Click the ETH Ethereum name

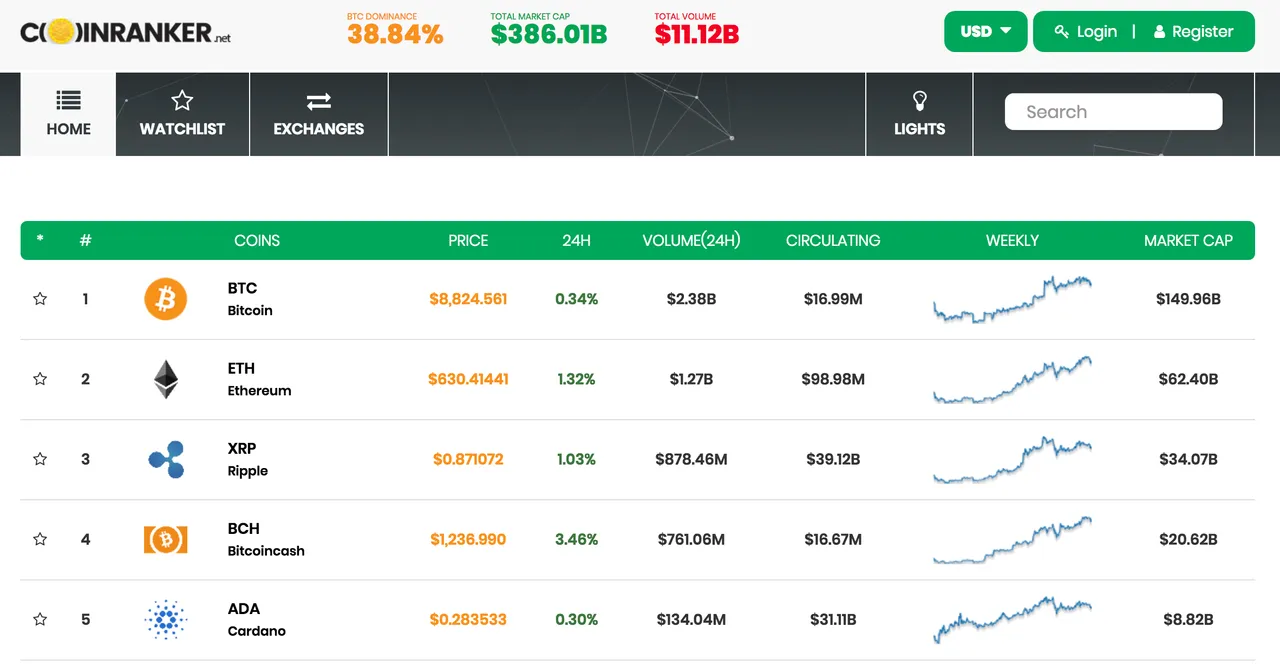[259, 379]
